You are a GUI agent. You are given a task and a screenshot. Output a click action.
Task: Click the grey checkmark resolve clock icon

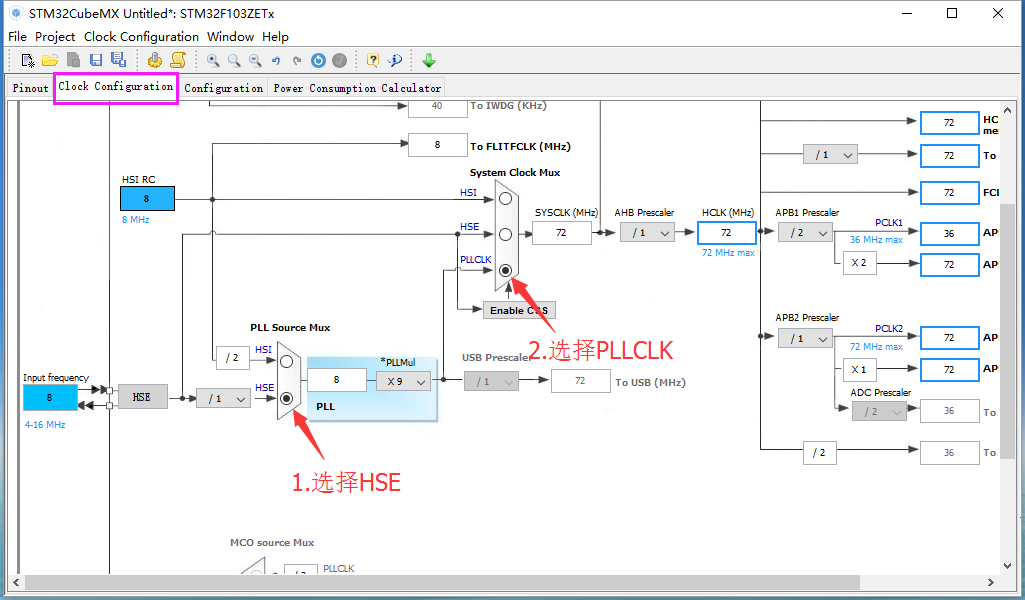pyautogui.click(x=339, y=61)
